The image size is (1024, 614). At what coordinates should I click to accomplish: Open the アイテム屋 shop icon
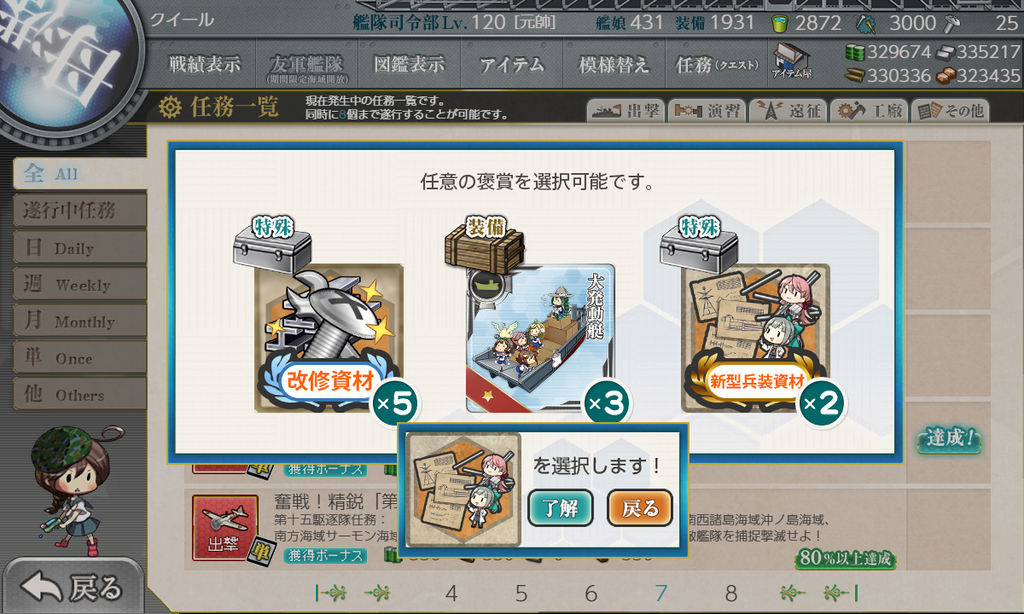[791, 61]
